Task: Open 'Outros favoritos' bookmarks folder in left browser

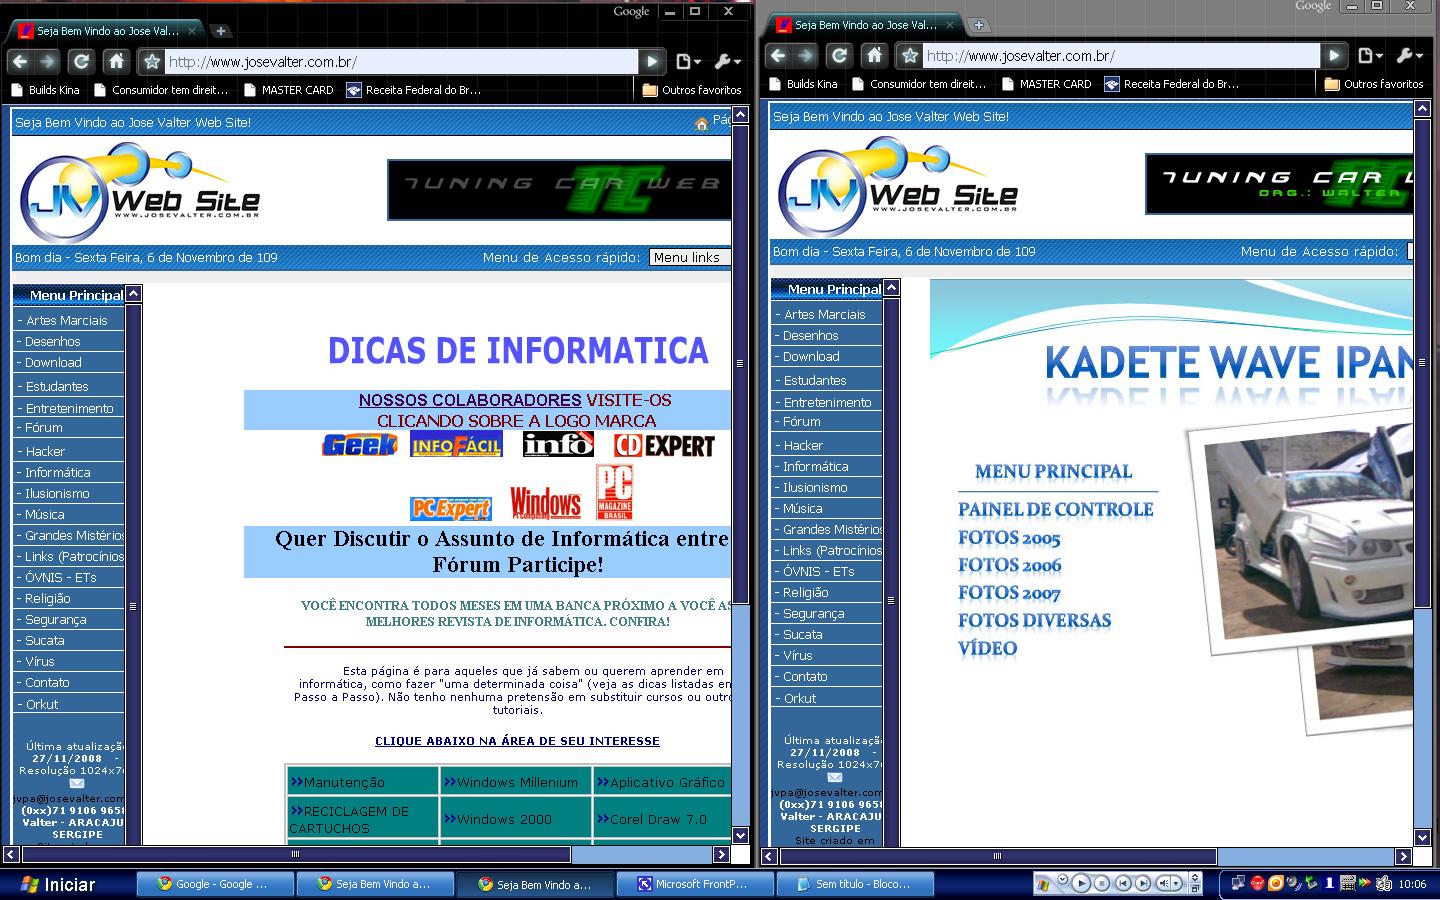Action: (x=692, y=90)
